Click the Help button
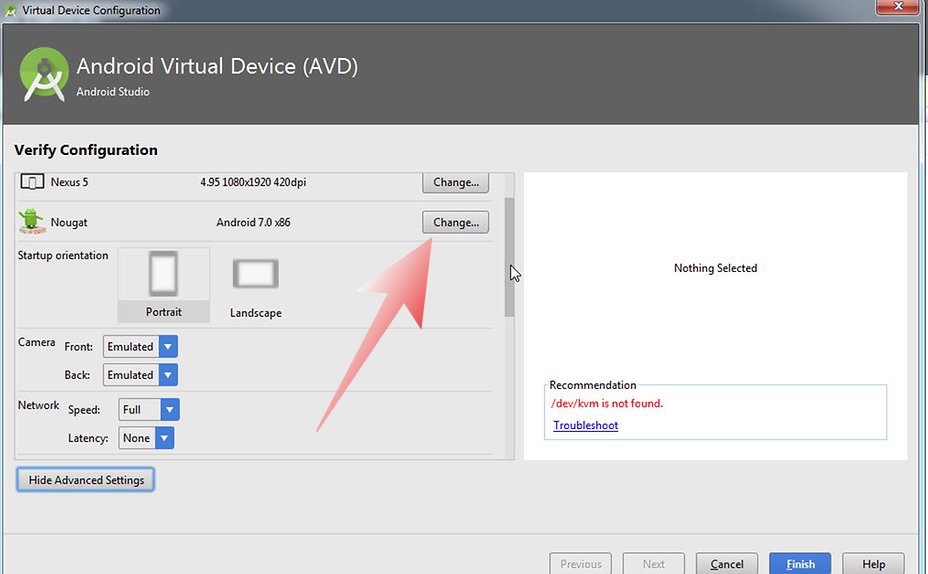 click(x=874, y=564)
